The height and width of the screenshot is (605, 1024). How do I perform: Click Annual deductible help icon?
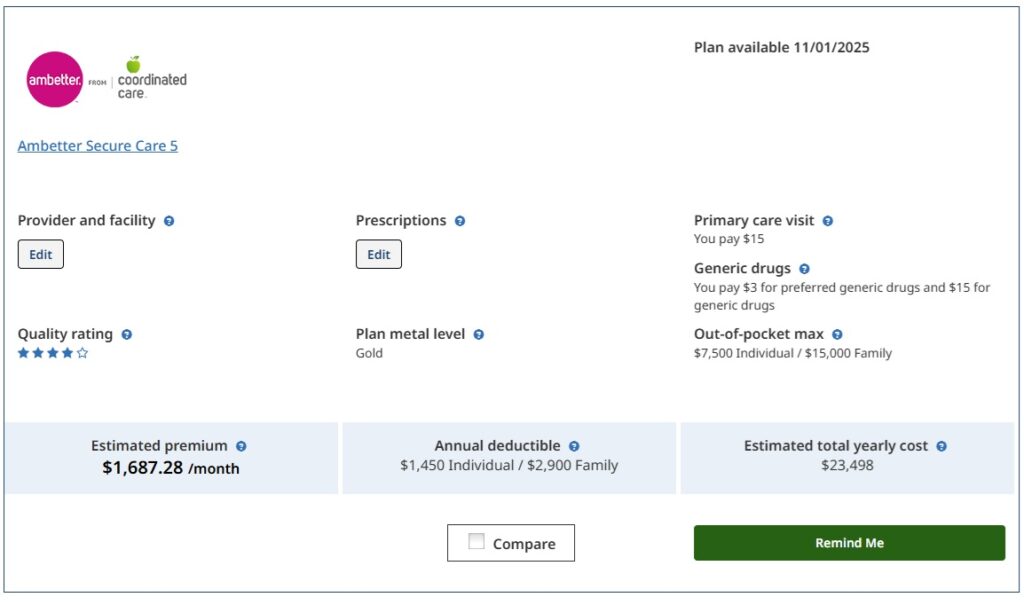[574, 447]
